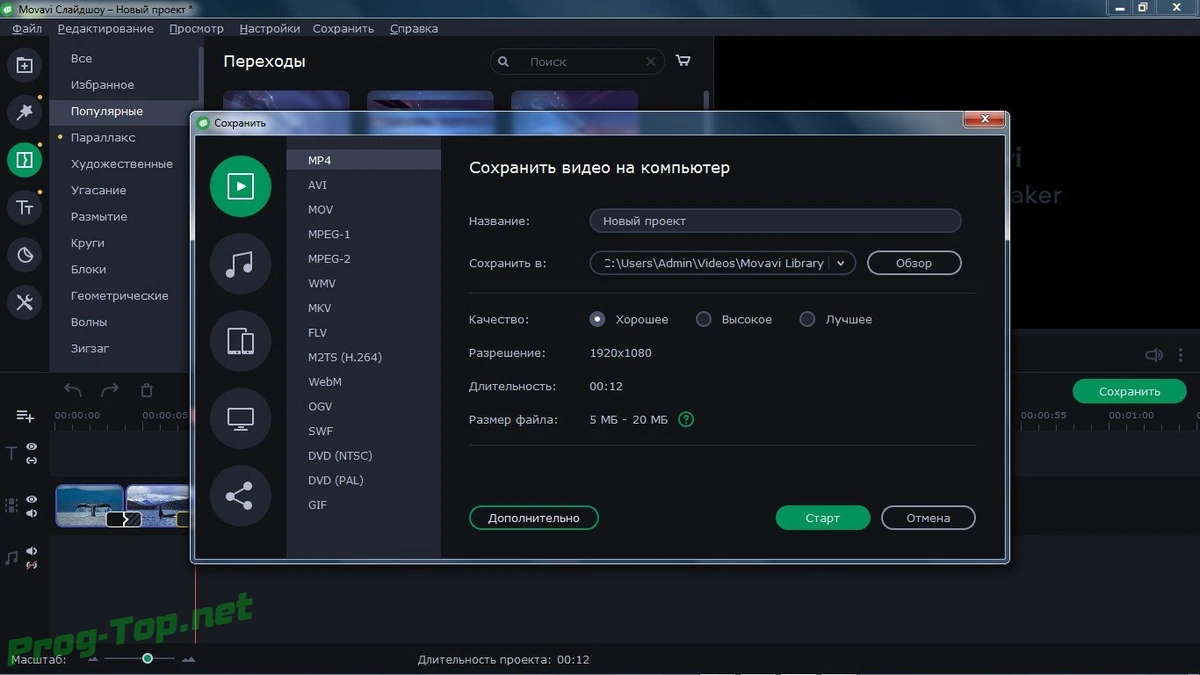Toggle the title track visibility eye

tap(32, 447)
